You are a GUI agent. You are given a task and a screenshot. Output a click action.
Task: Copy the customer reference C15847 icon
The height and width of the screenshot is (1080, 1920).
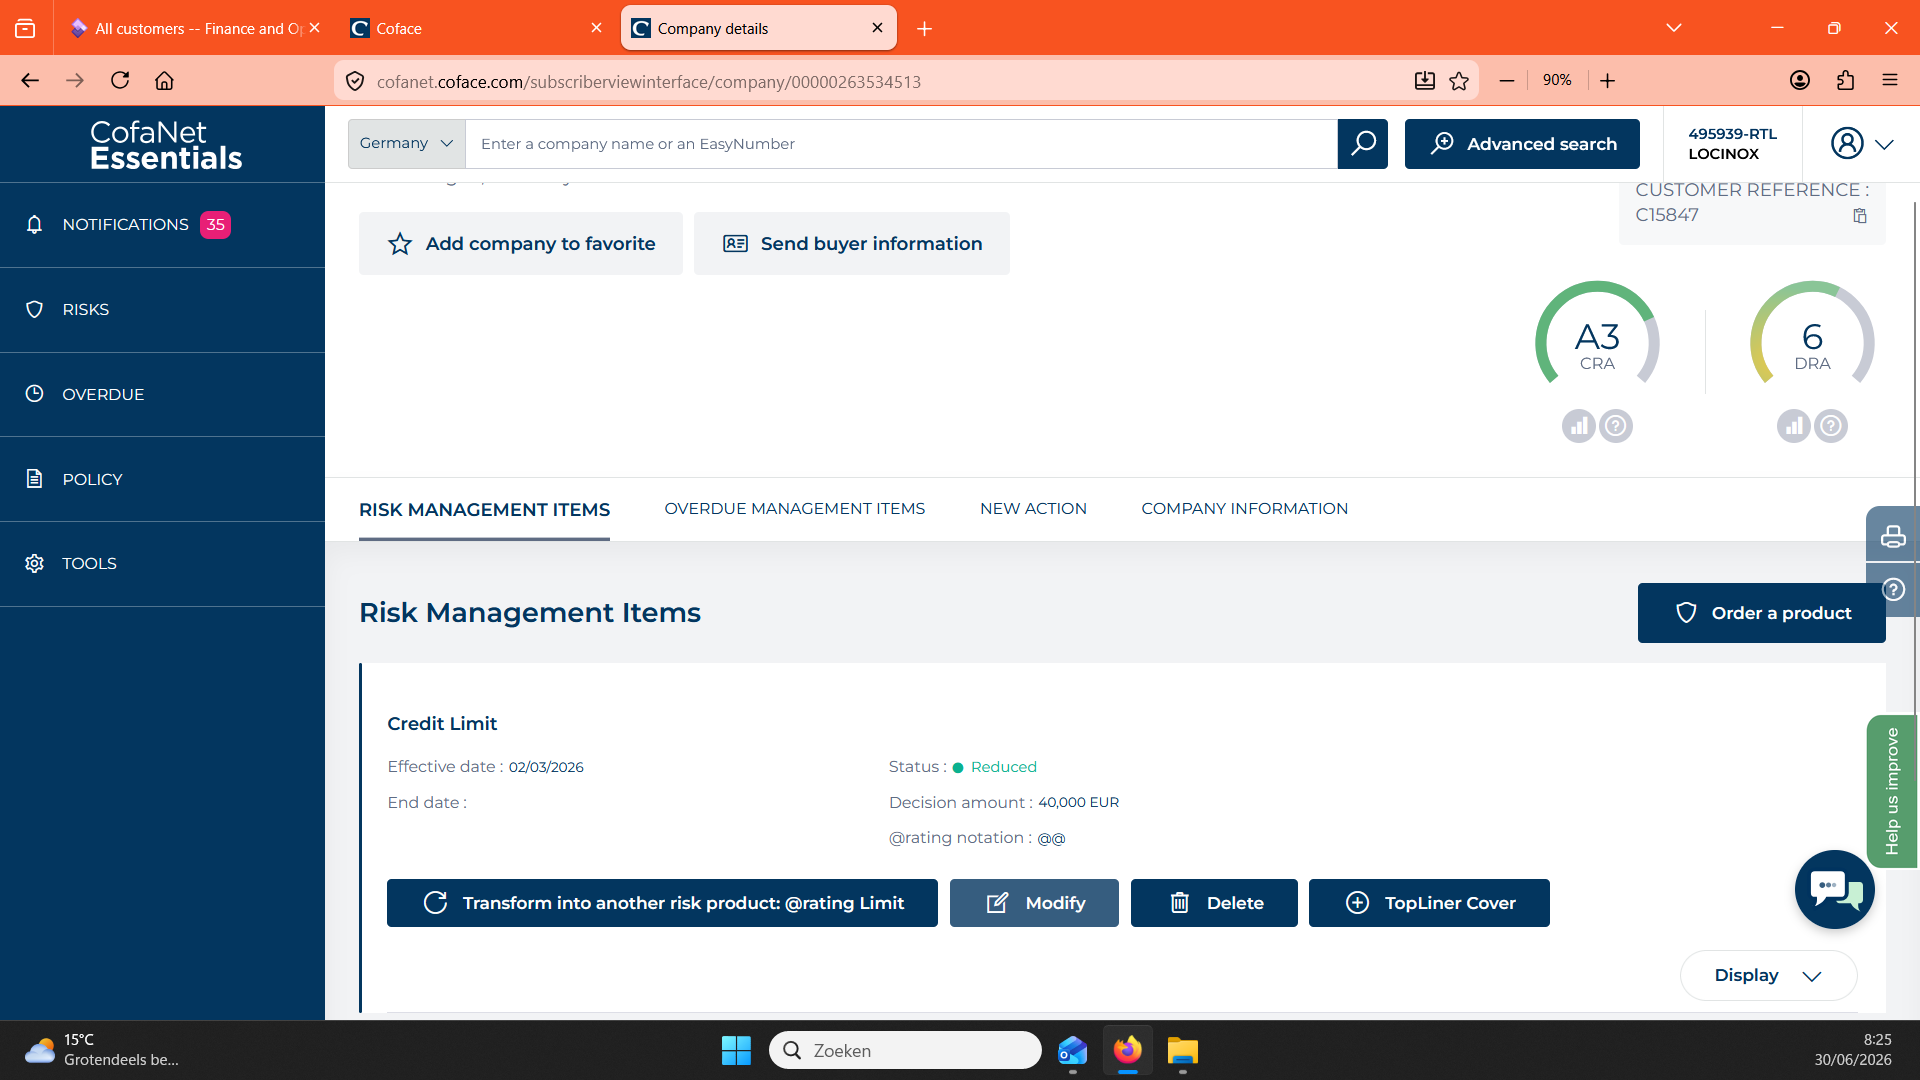pyautogui.click(x=1860, y=216)
